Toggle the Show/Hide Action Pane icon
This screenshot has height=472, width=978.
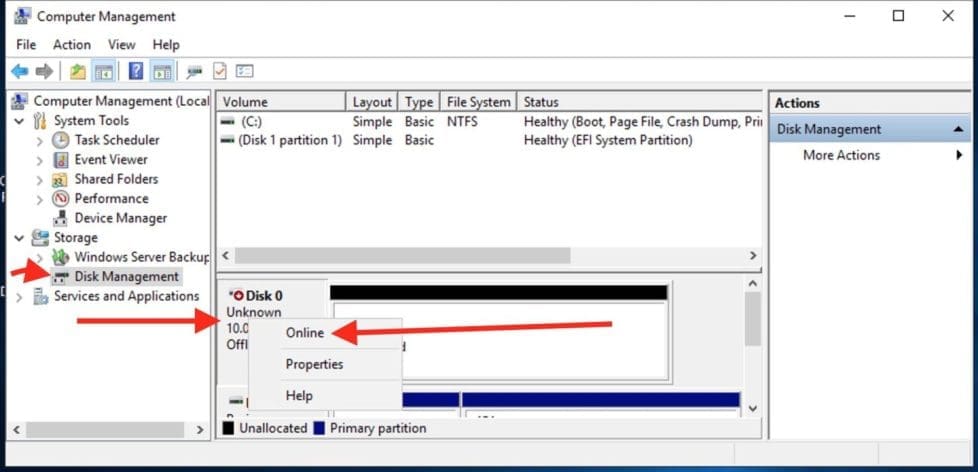click(162, 71)
